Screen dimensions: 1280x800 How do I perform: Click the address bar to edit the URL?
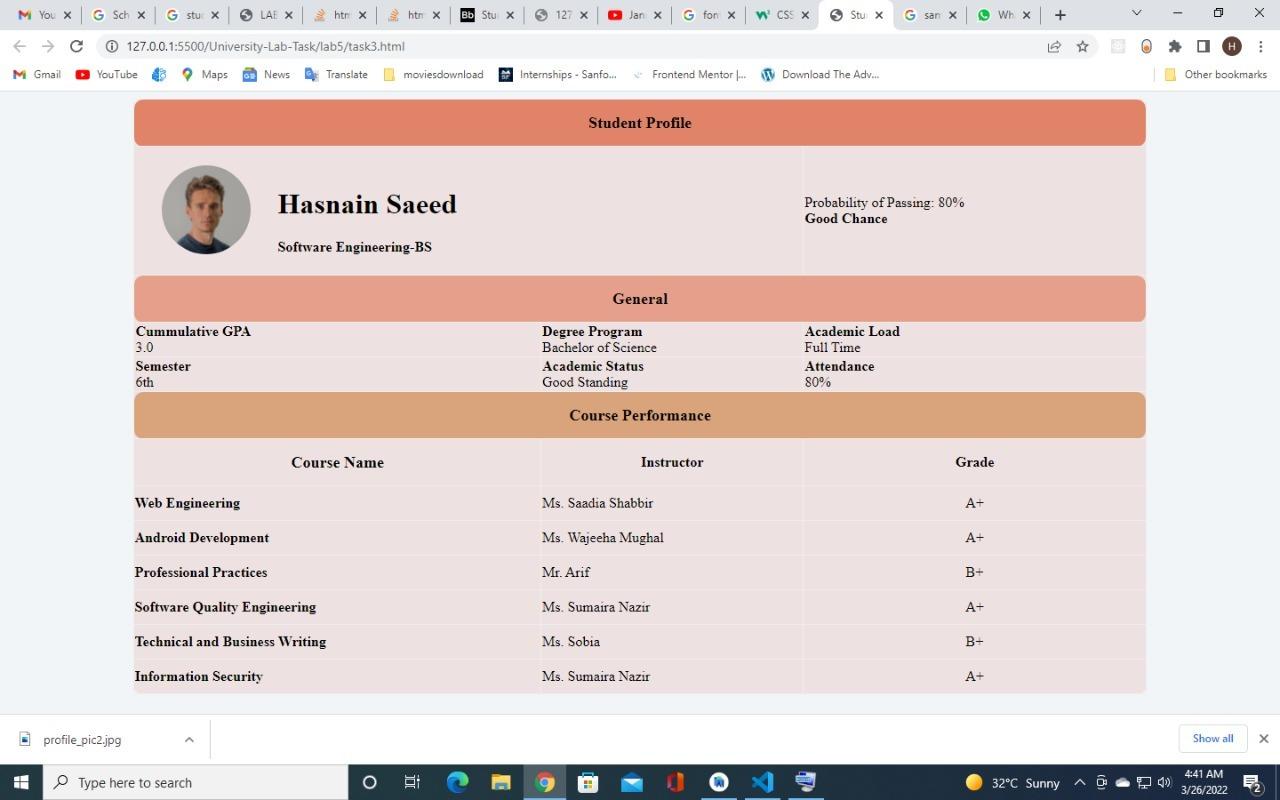pyautogui.click(x=400, y=46)
